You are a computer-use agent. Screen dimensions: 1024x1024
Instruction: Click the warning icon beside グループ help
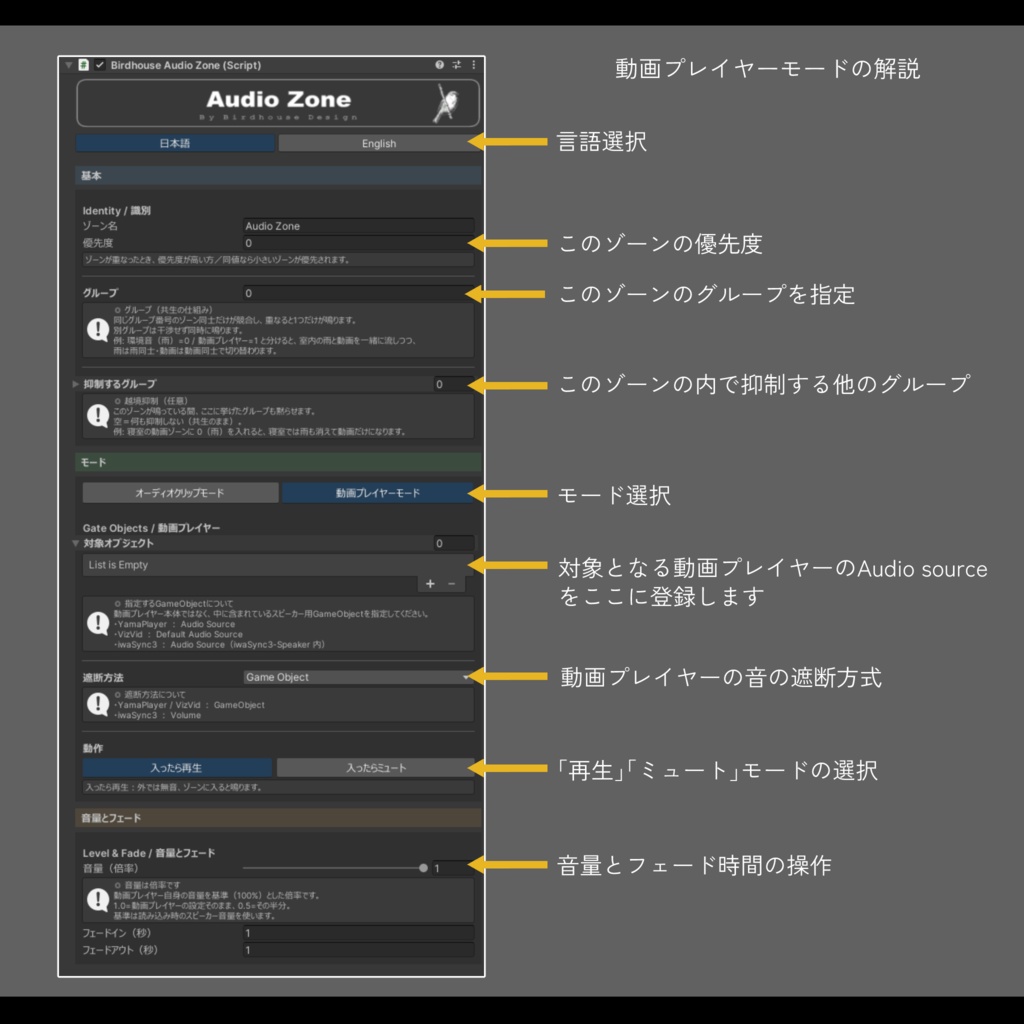click(98, 330)
